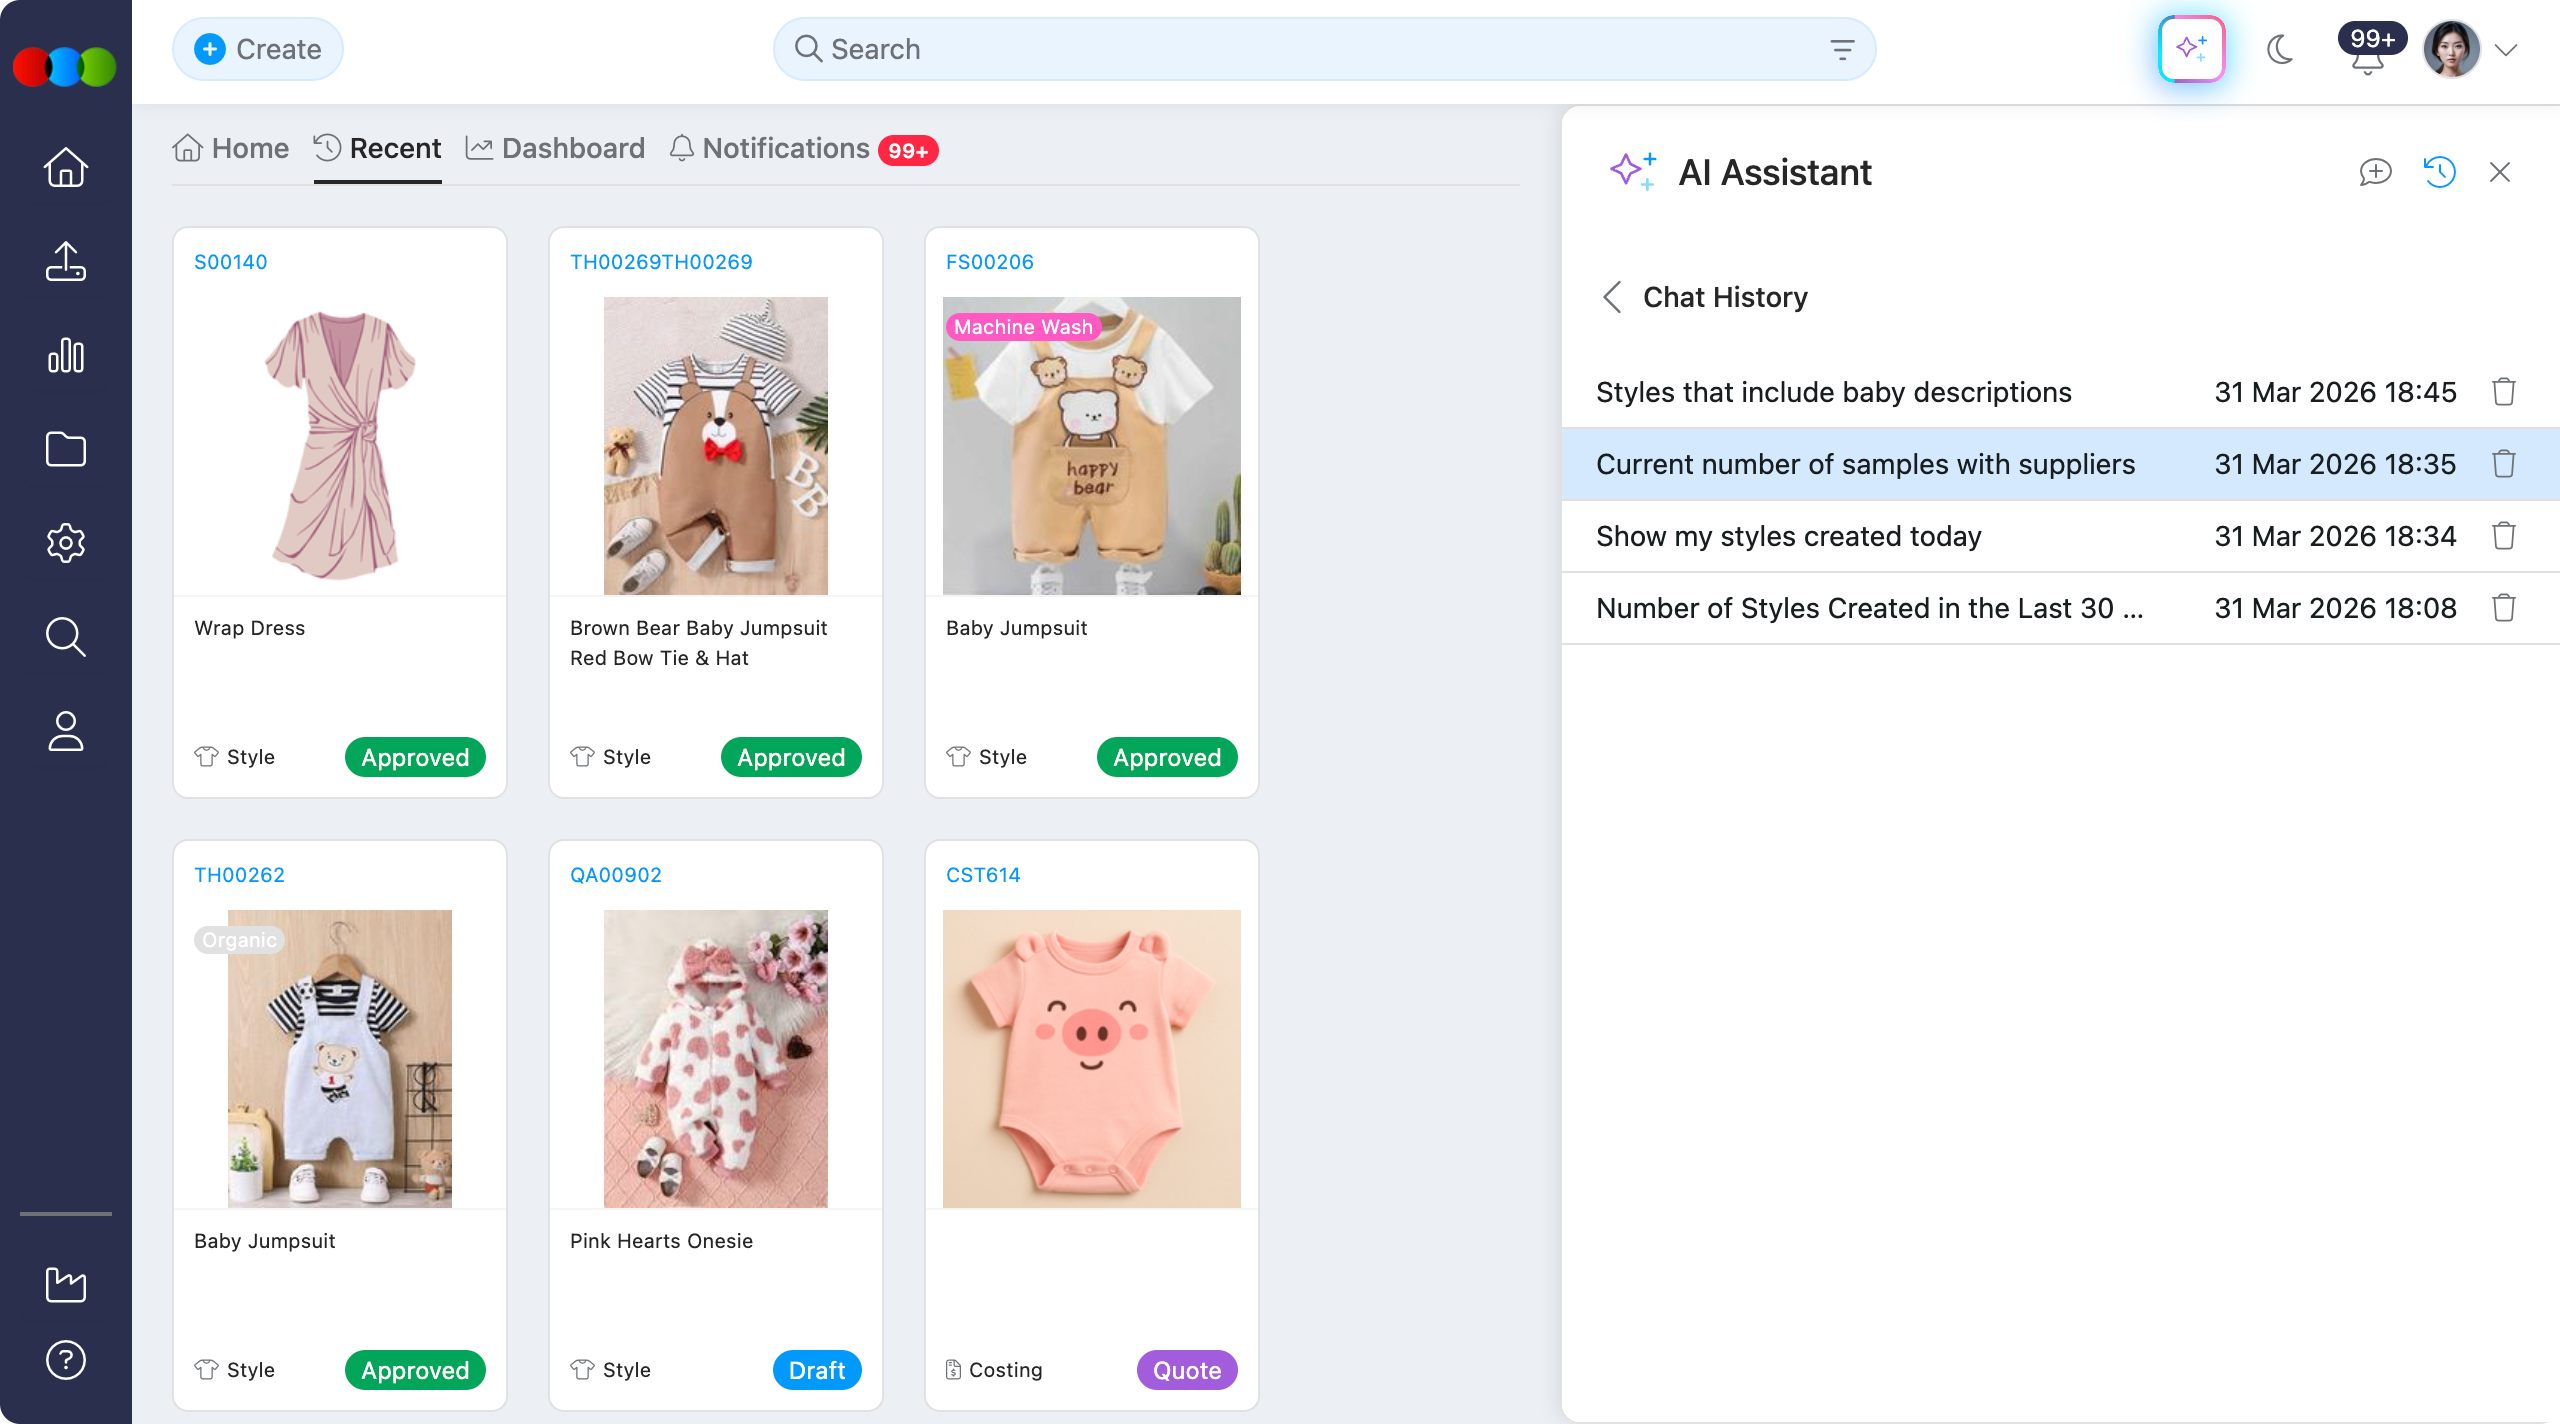The width and height of the screenshot is (2560, 1424).
Task: Open the Analytics bar chart icon in sidebar
Action: pos(64,355)
